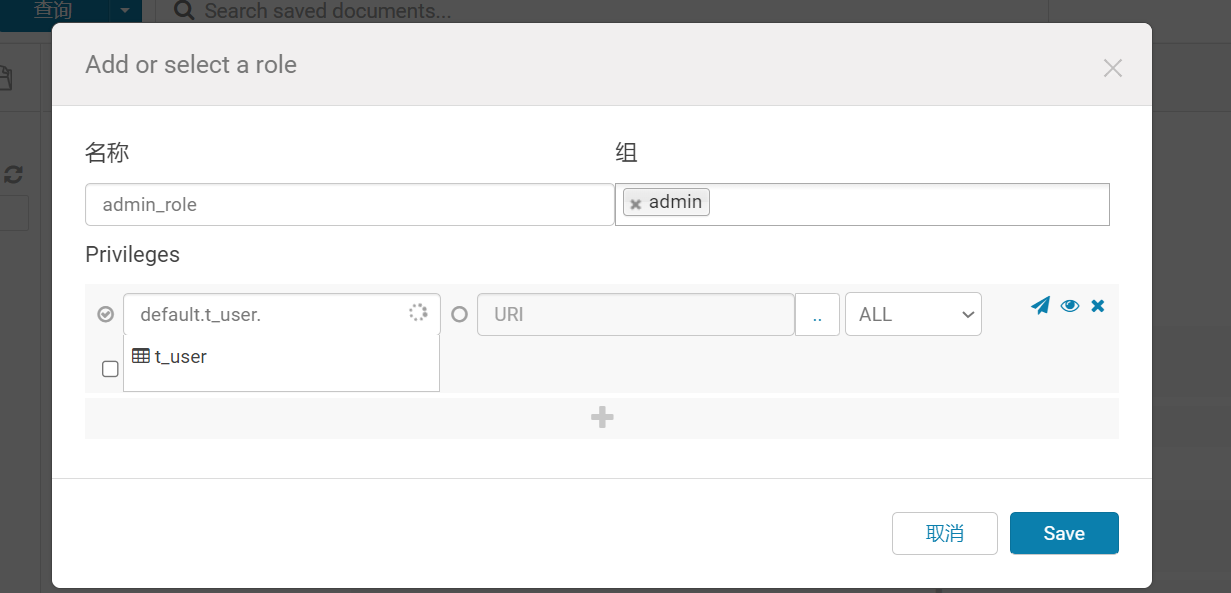Open the ALL privilege level dropdown
The image size is (1231, 593).
913,314
